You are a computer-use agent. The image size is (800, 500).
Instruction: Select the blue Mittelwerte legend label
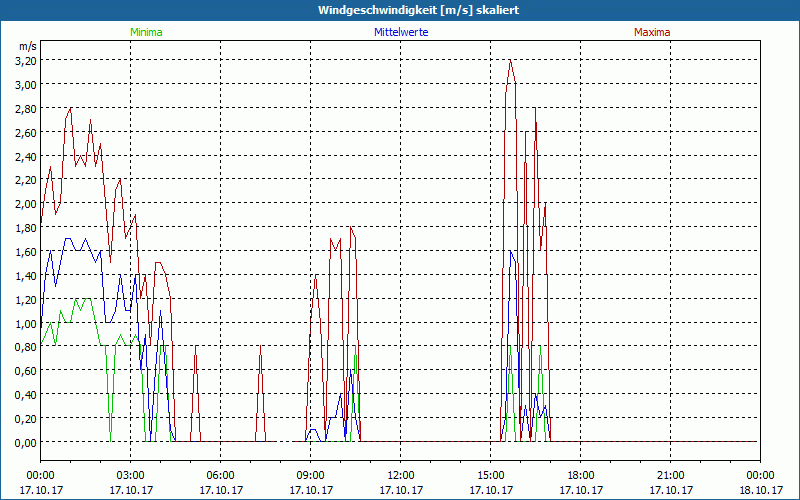click(400, 32)
